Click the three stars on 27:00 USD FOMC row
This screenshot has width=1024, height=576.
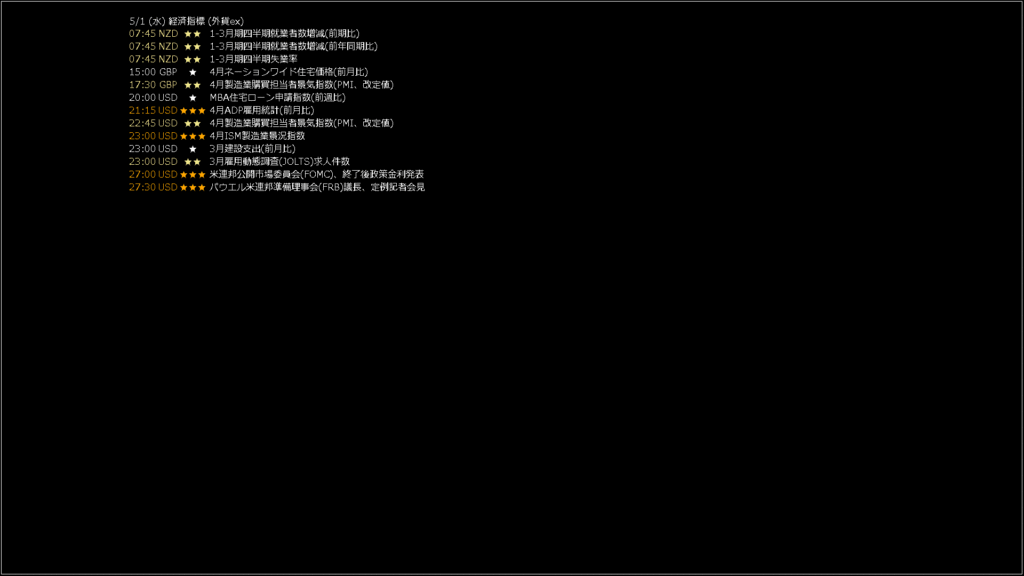193,175
